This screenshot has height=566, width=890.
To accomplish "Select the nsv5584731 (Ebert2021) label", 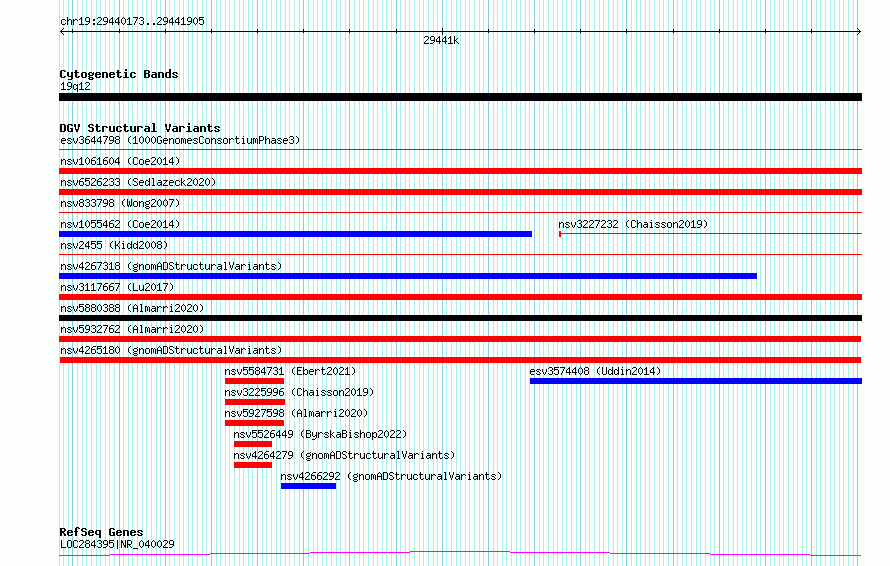I will [290, 371].
